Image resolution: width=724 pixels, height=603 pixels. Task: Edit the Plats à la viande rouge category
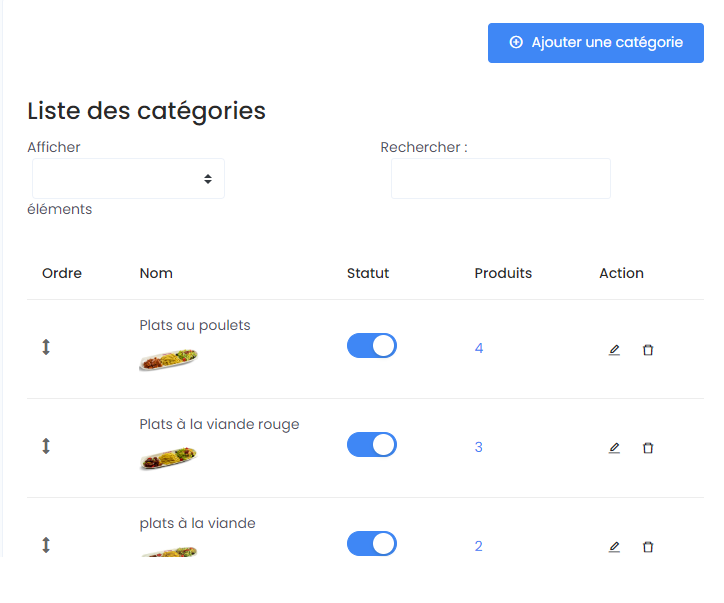614,448
